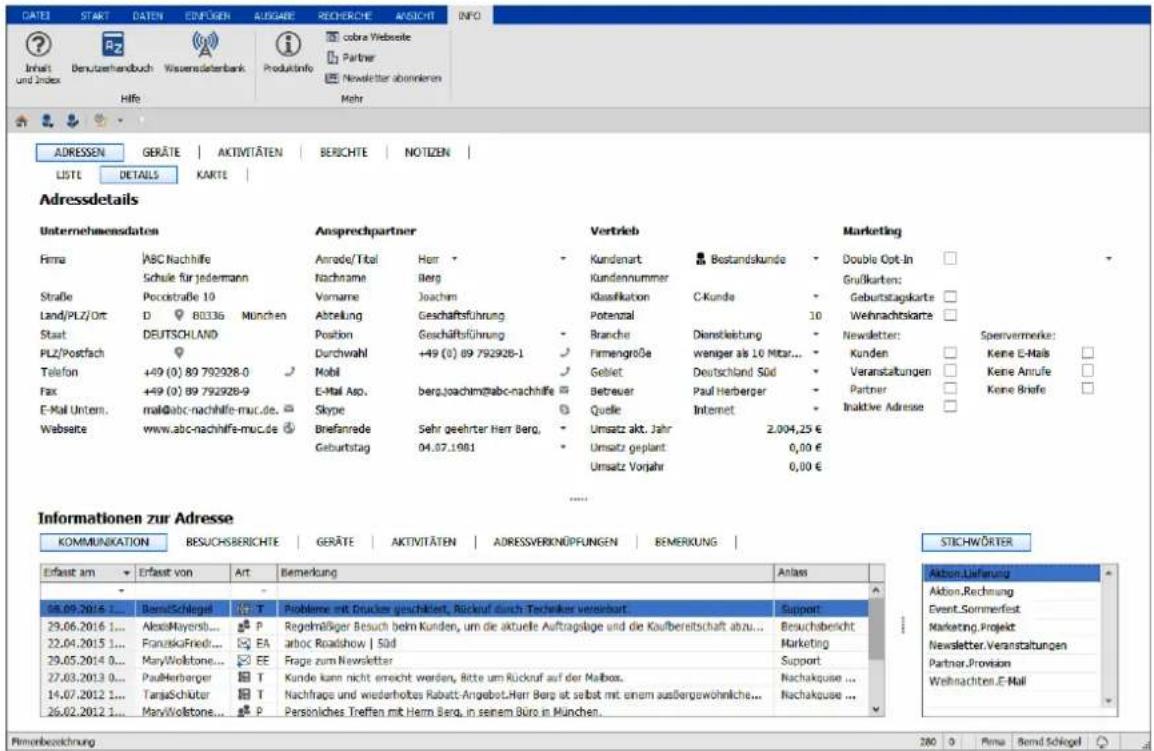
Task: Enable Weihnachtskarte checkbox
Action: (x=950, y=315)
